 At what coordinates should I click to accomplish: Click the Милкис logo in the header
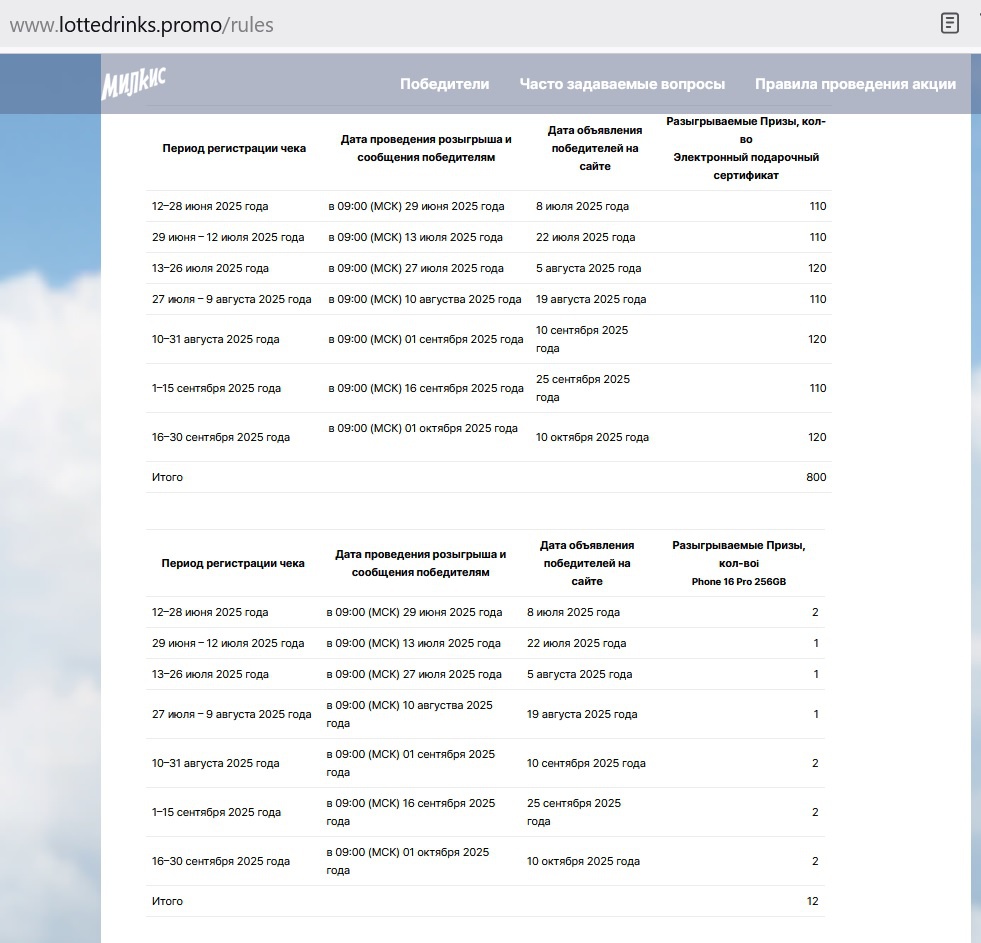(133, 84)
